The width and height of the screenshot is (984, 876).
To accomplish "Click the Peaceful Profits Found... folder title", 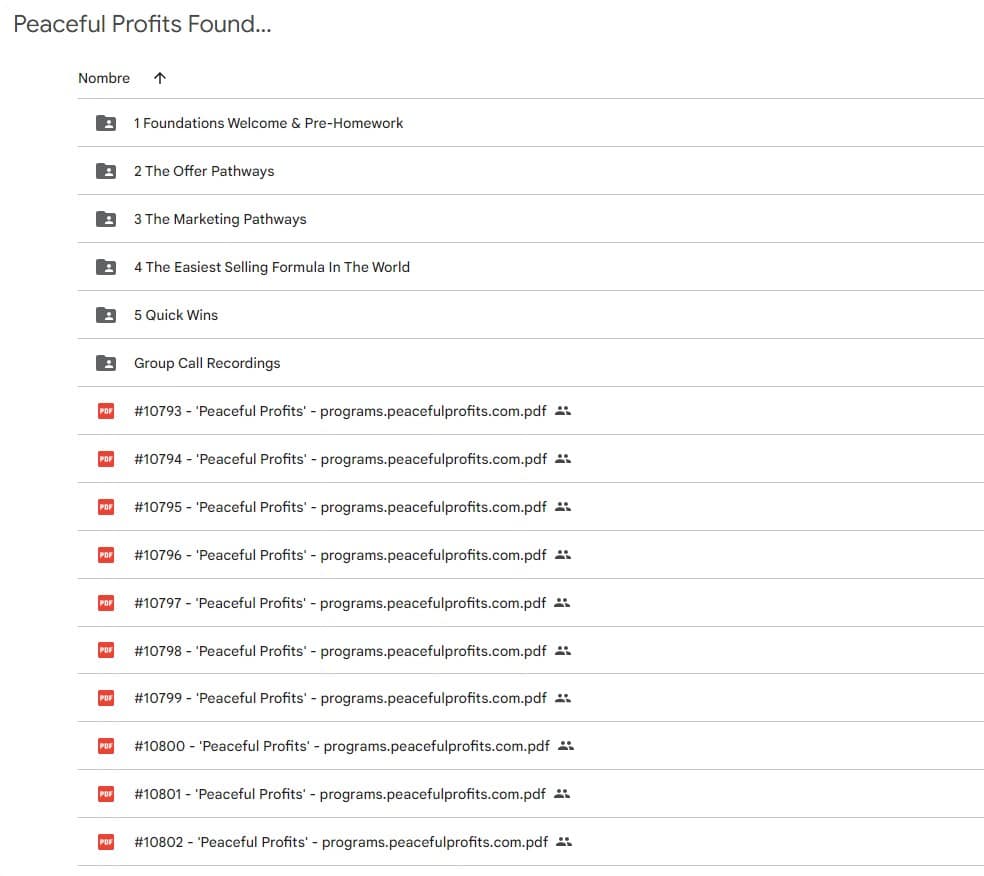I will [x=142, y=25].
